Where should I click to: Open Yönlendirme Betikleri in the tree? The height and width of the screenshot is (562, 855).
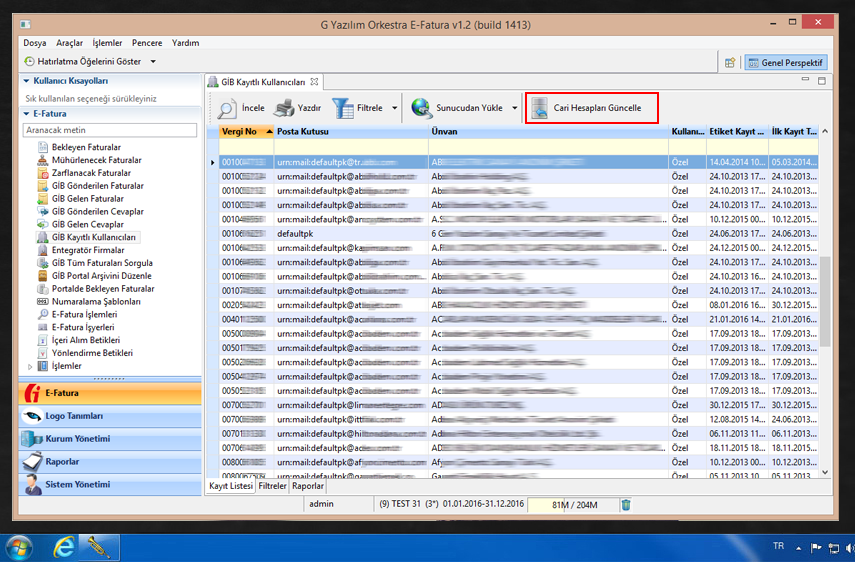[x=92, y=353]
